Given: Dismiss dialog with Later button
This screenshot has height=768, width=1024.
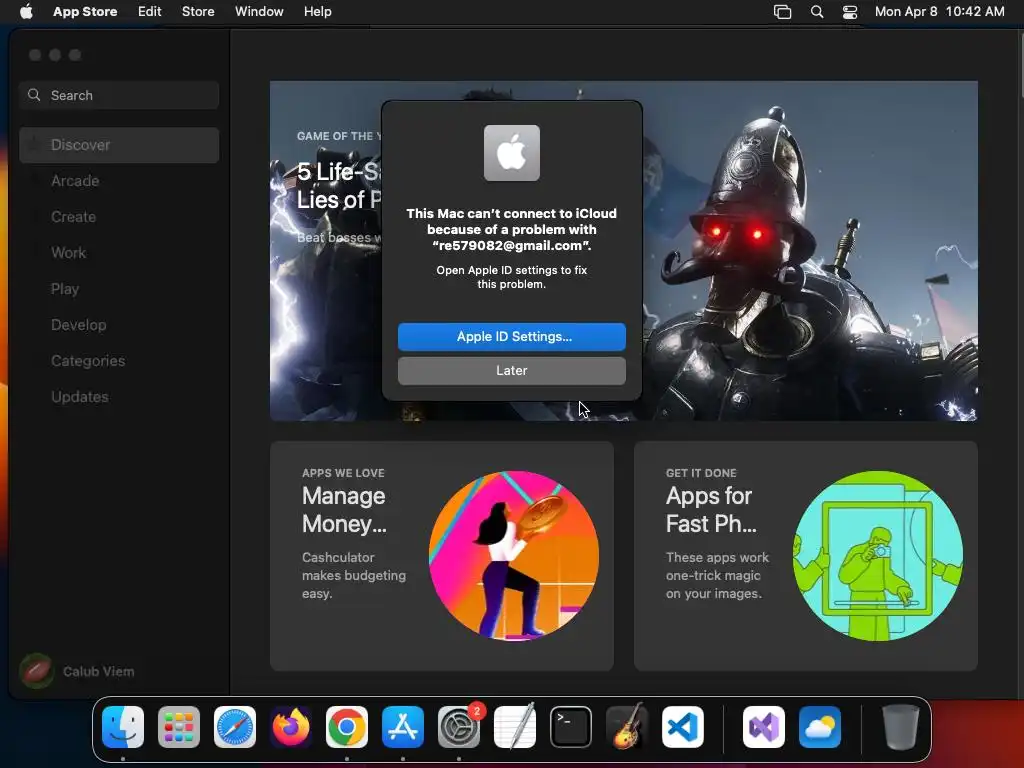Looking at the screenshot, I should coord(511,371).
